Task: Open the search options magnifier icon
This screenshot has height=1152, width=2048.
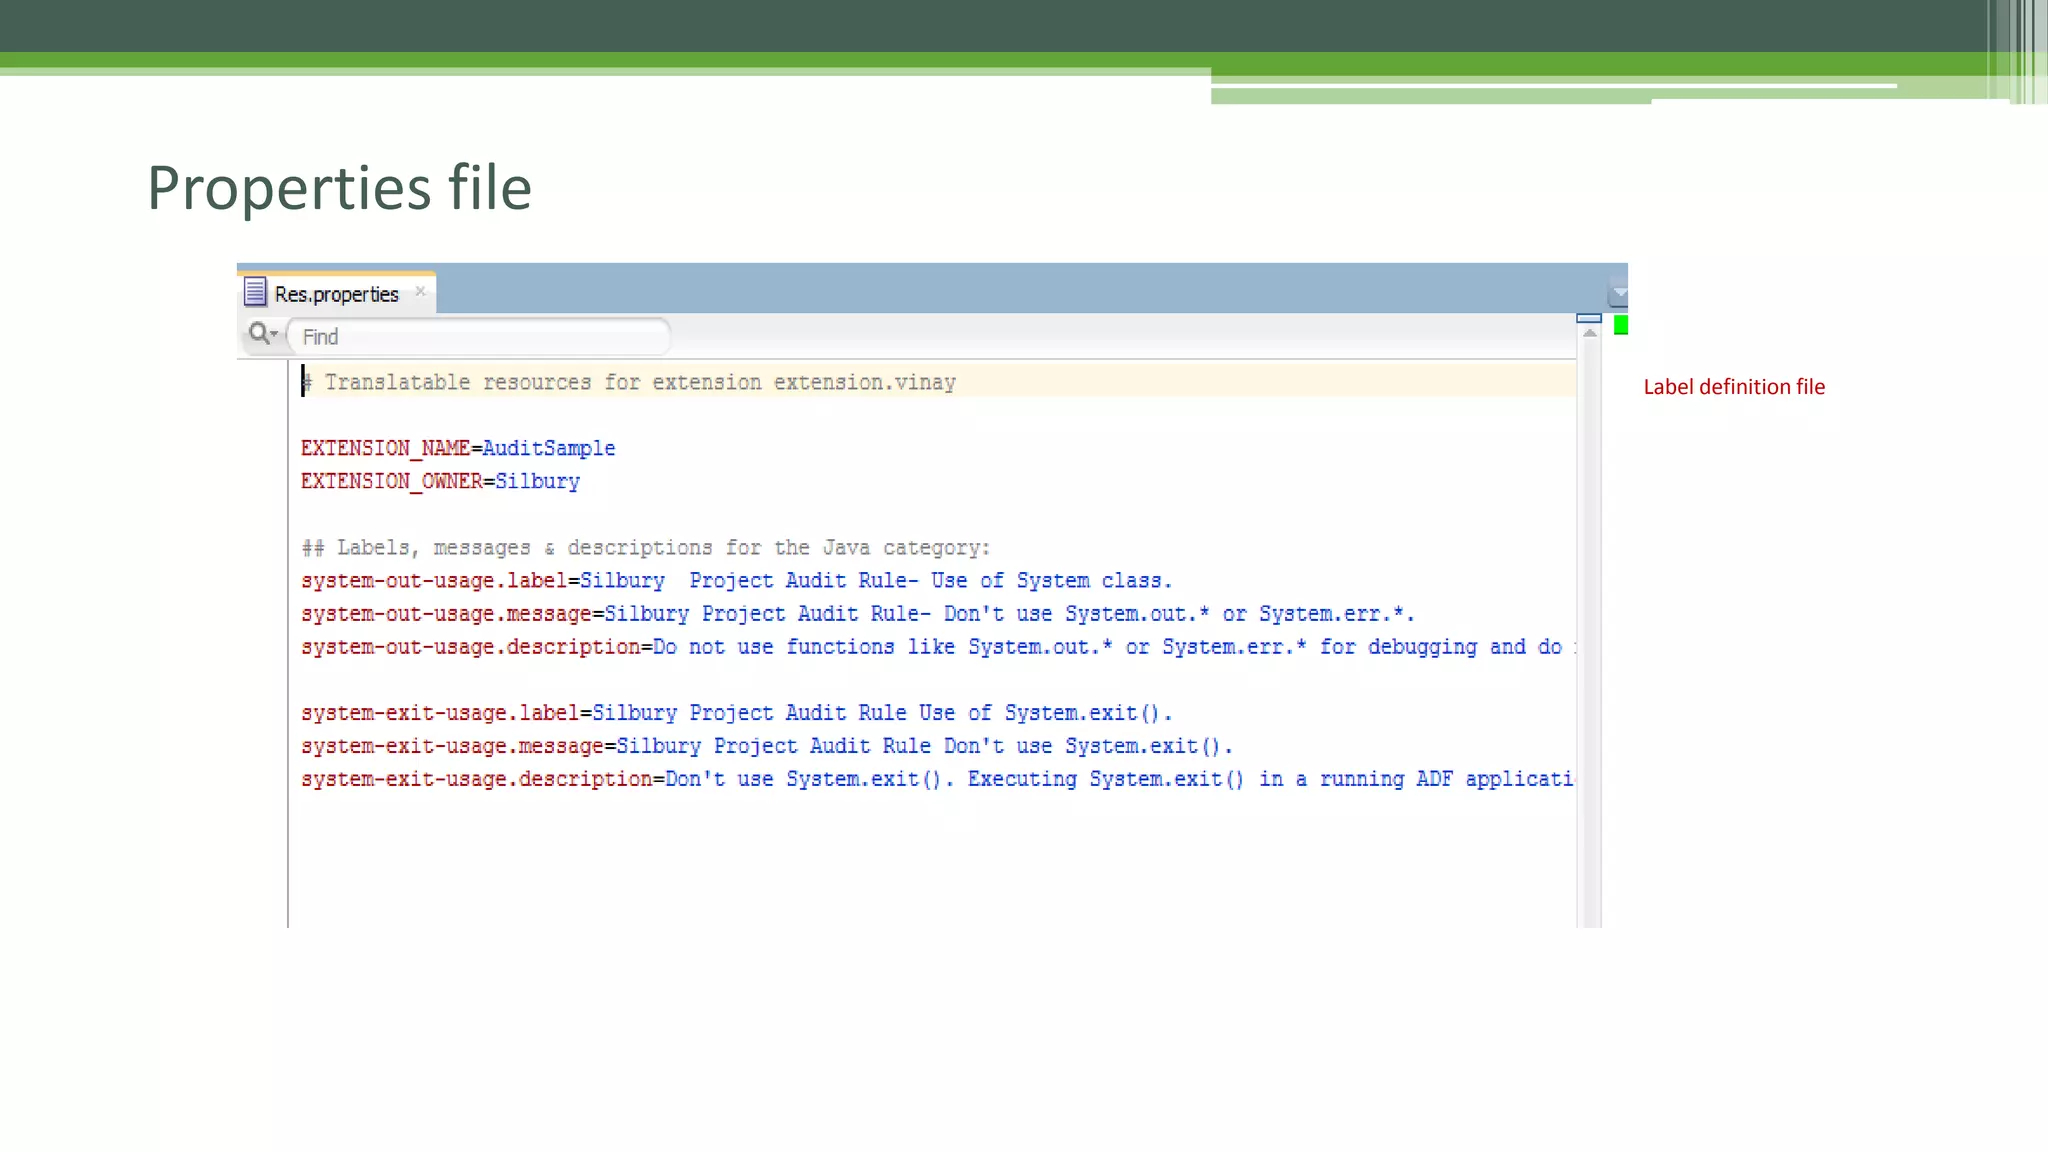Action: pyautogui.click(x=262, y=334)
